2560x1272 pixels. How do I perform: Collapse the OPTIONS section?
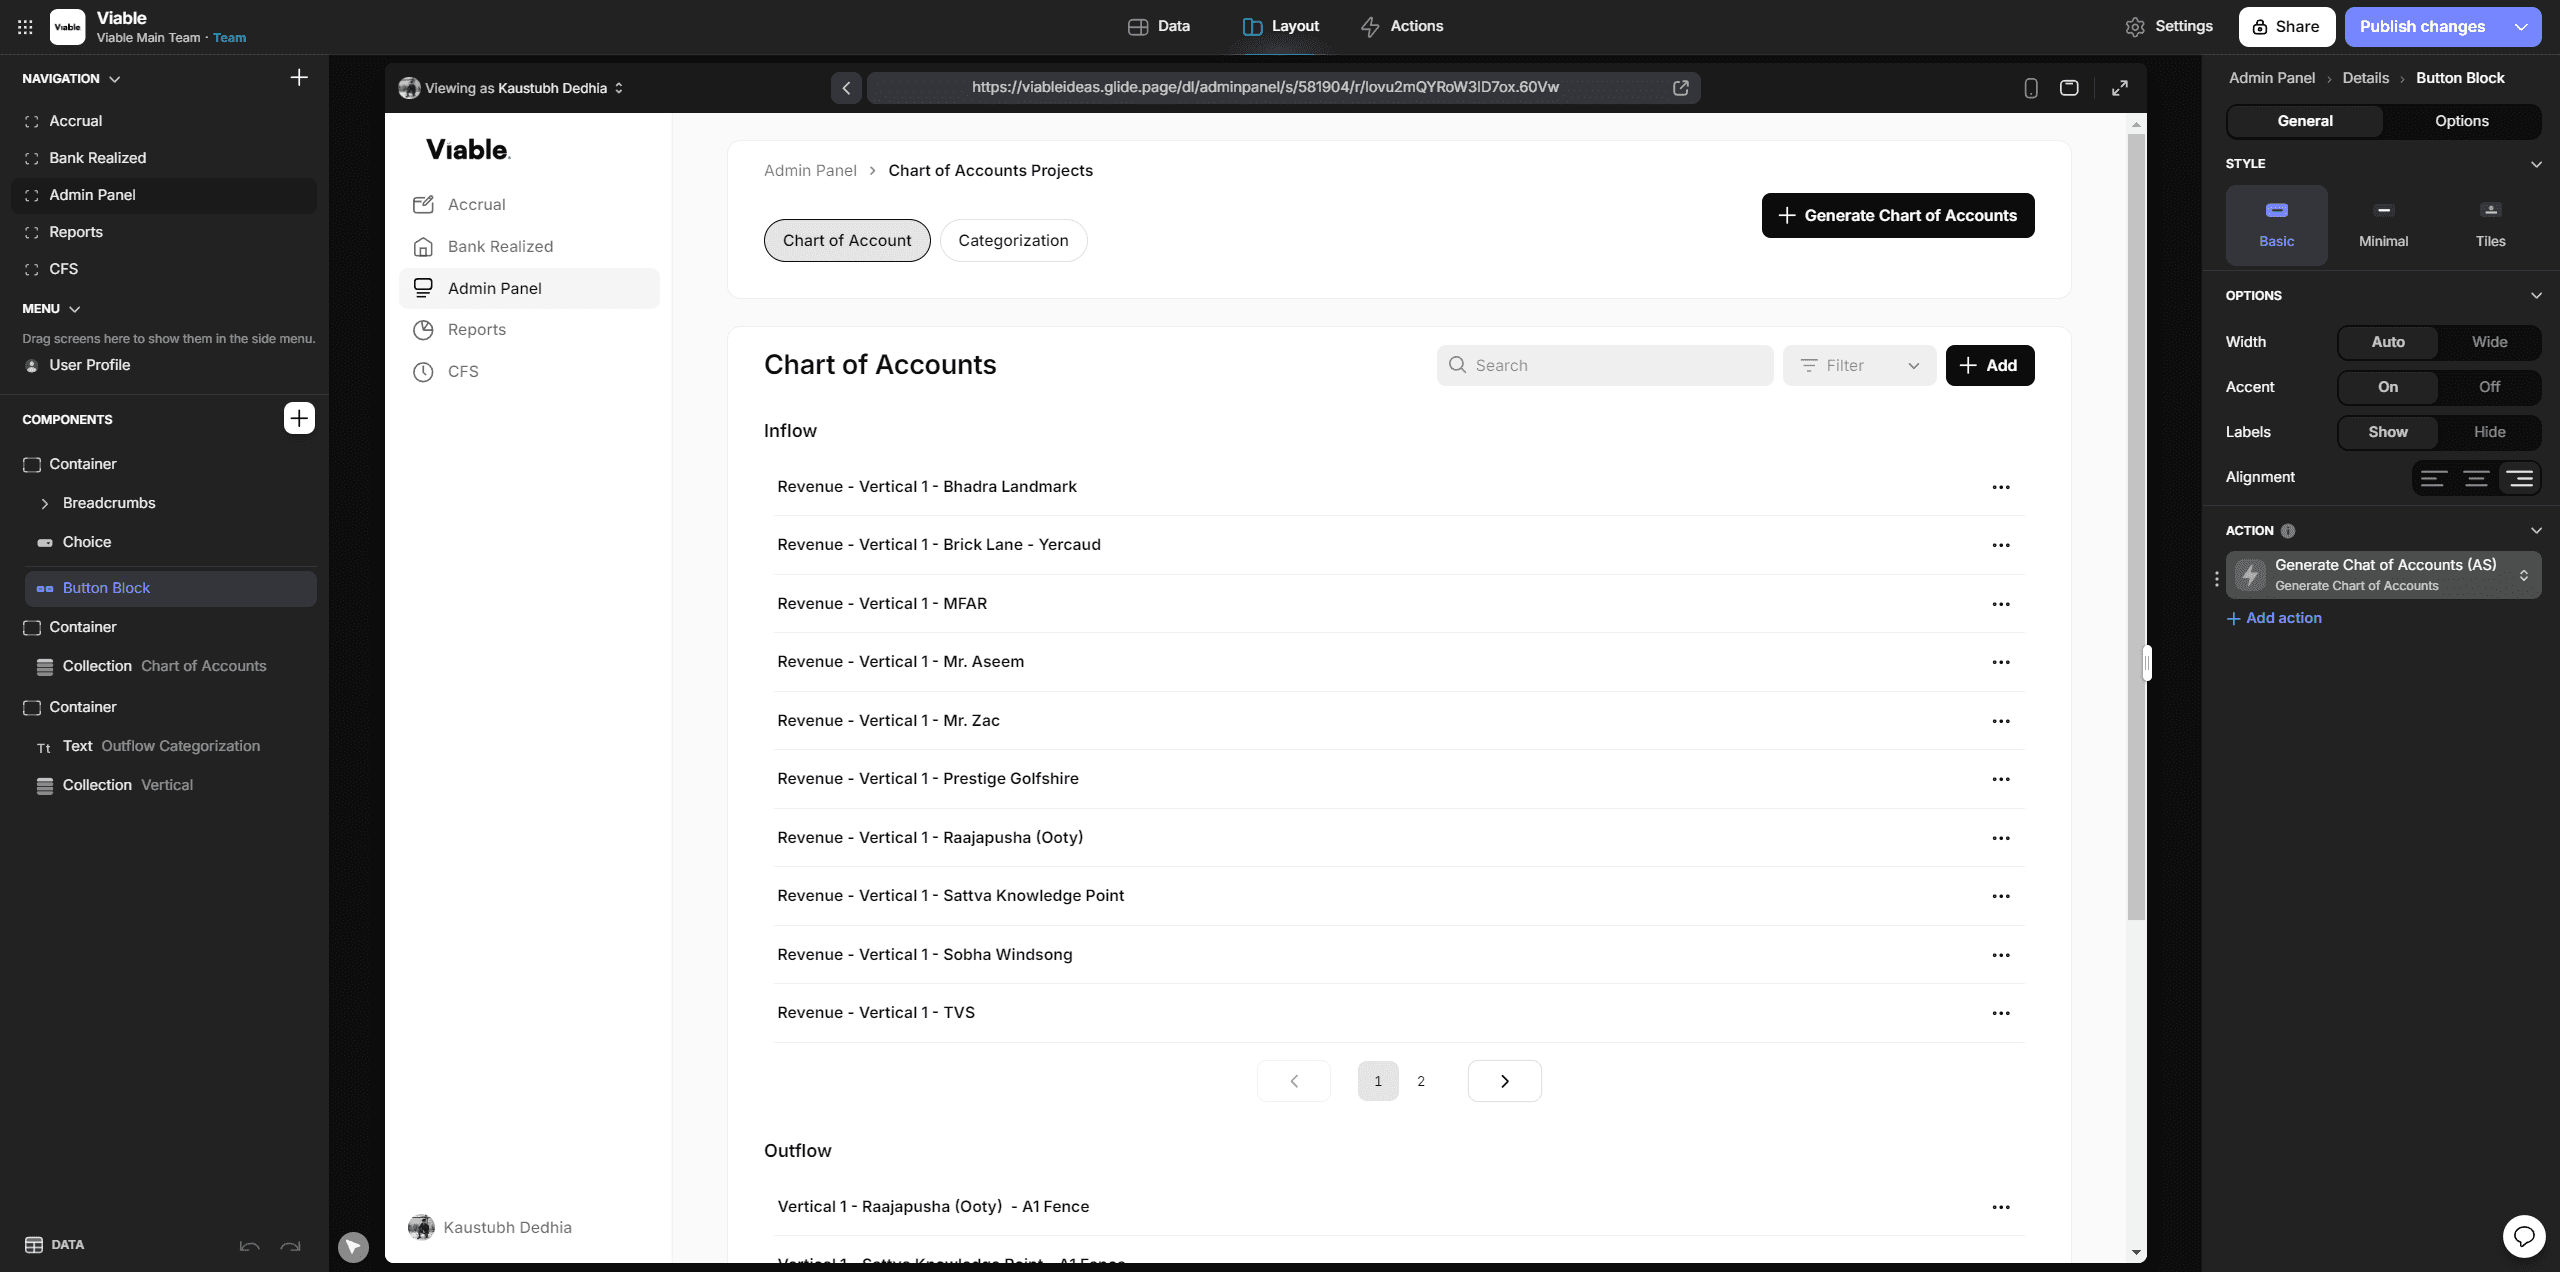click(2536, 296)
